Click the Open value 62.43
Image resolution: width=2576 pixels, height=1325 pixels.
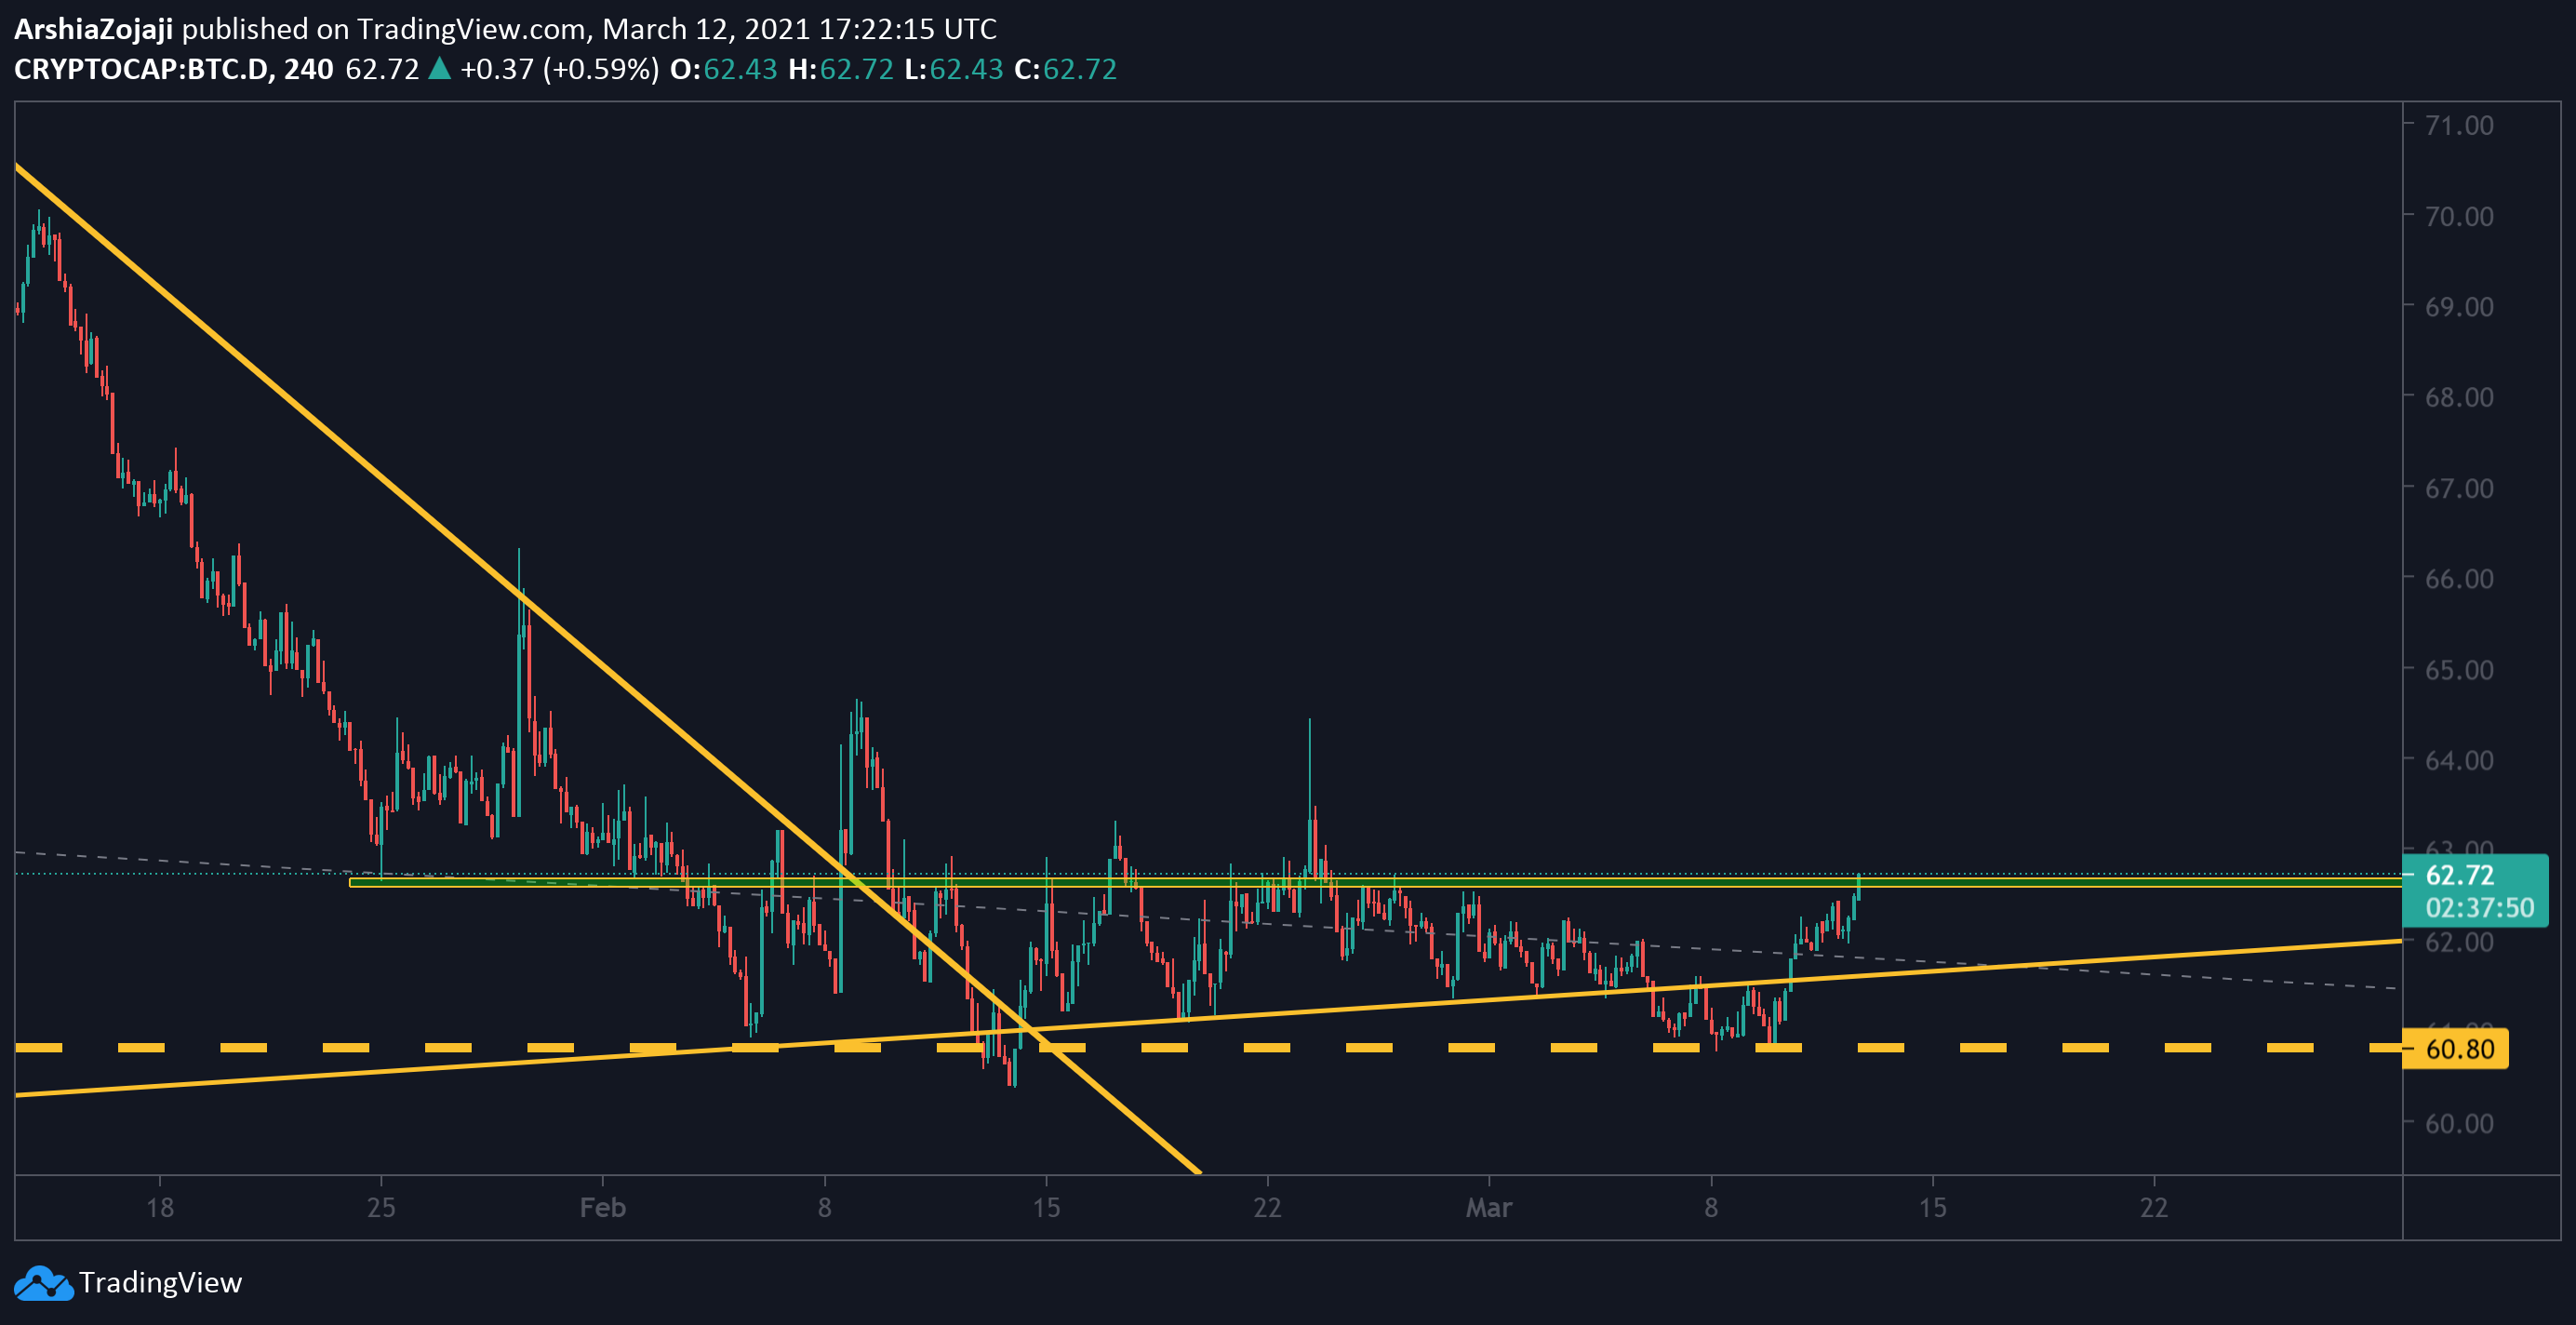coord(740,69)
